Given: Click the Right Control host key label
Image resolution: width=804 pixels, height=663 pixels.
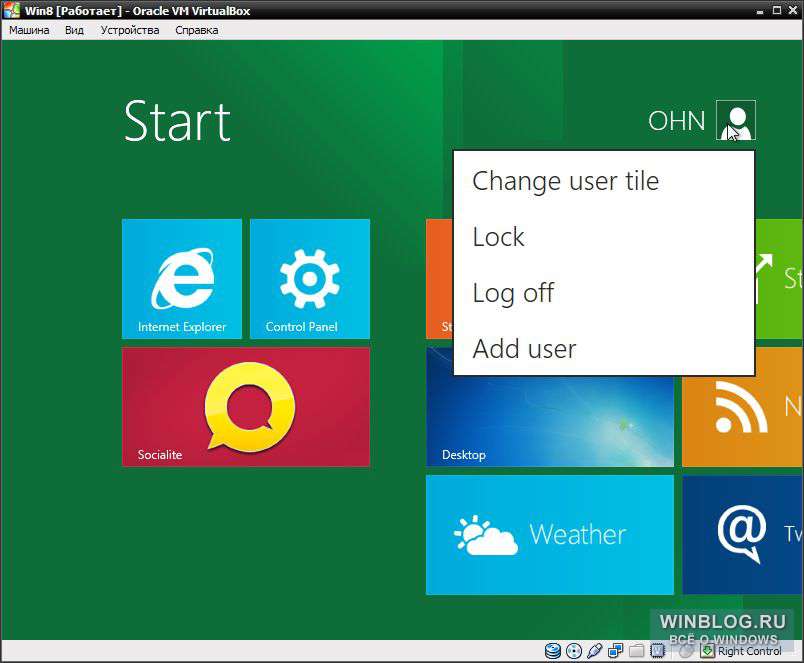Looking at the screenshot, I should tap(750, 651).
